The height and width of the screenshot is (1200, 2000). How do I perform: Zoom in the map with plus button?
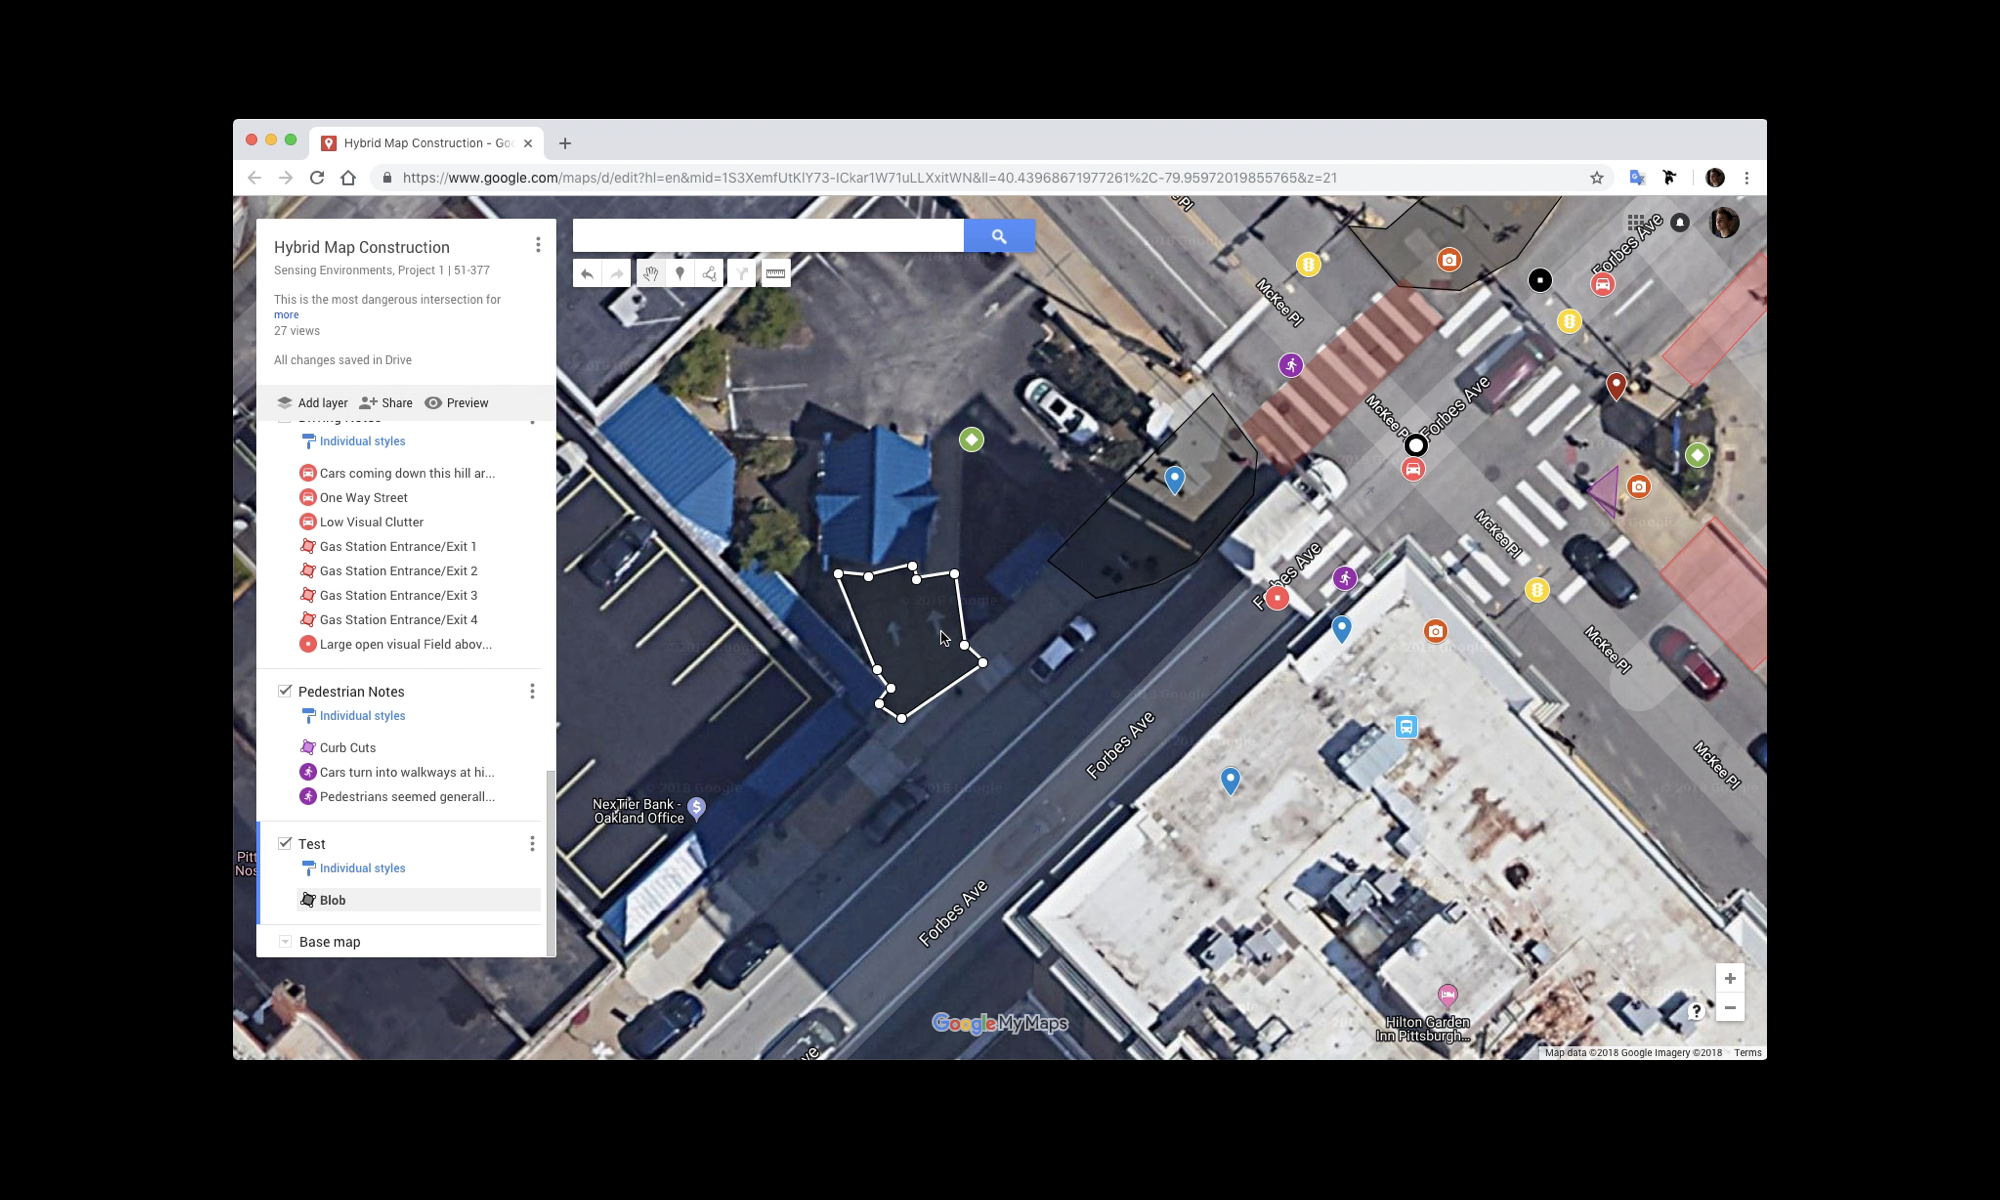coord(1730,978)
